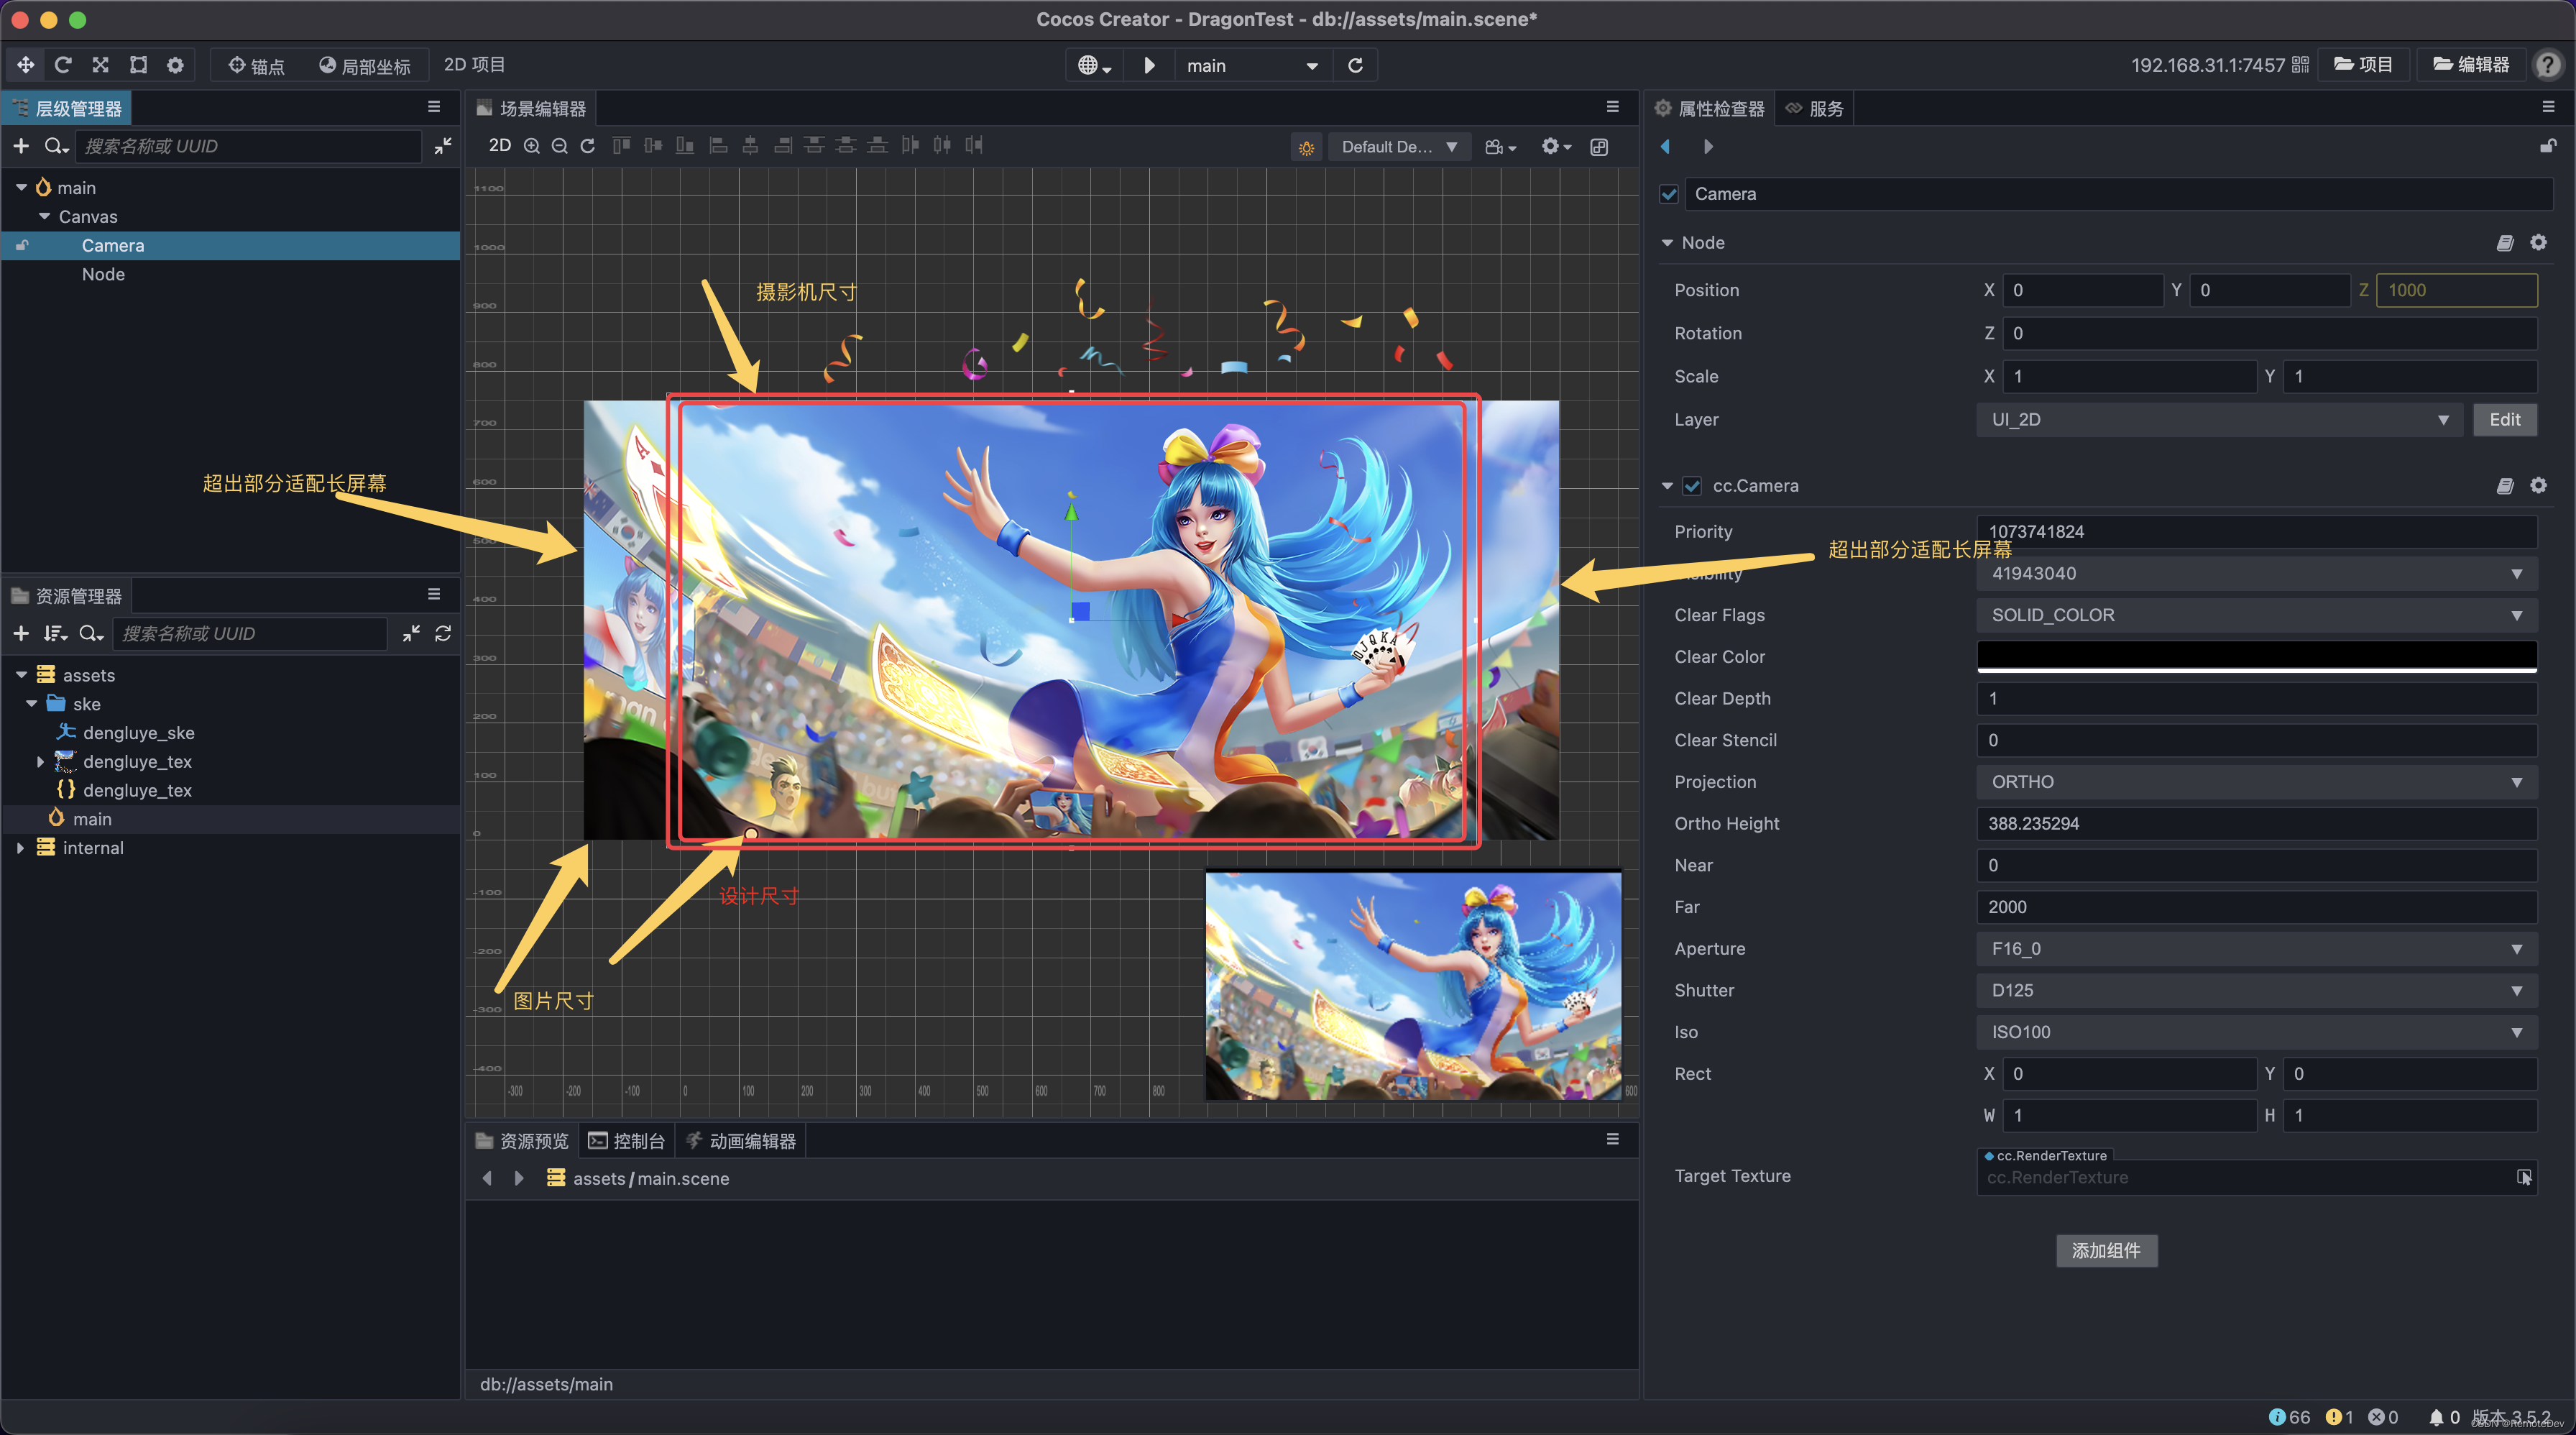The width and height of the screenshot is (2576, 1435).
Task: Open the hierarchy panel menu
Action: coord(434,107)
